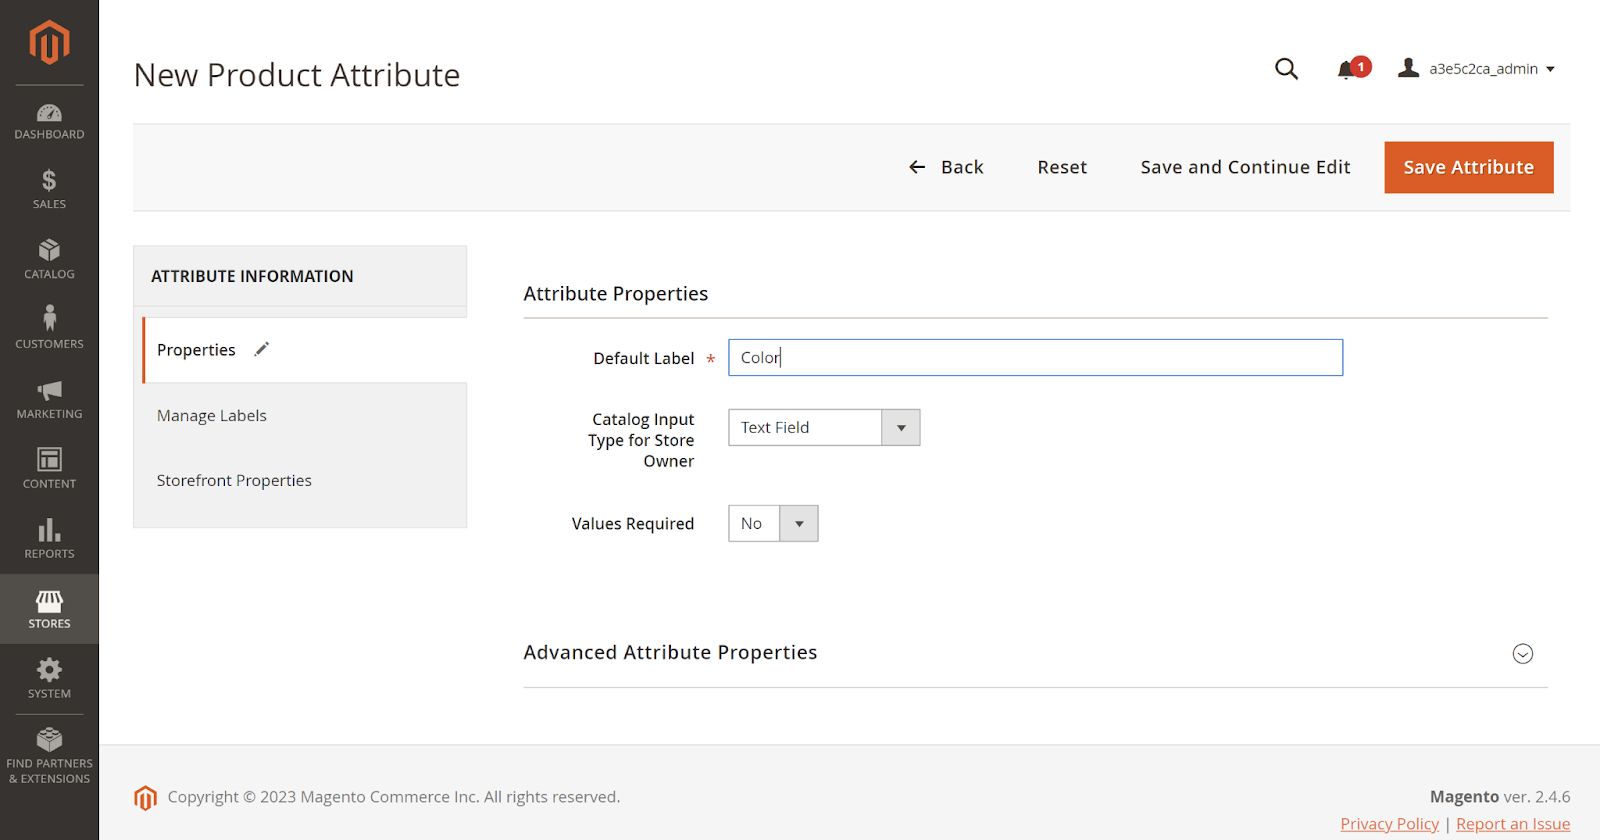Open the Values Required dropdown
The width and height of the screenshot is (1600, 840).
point(773,524)
